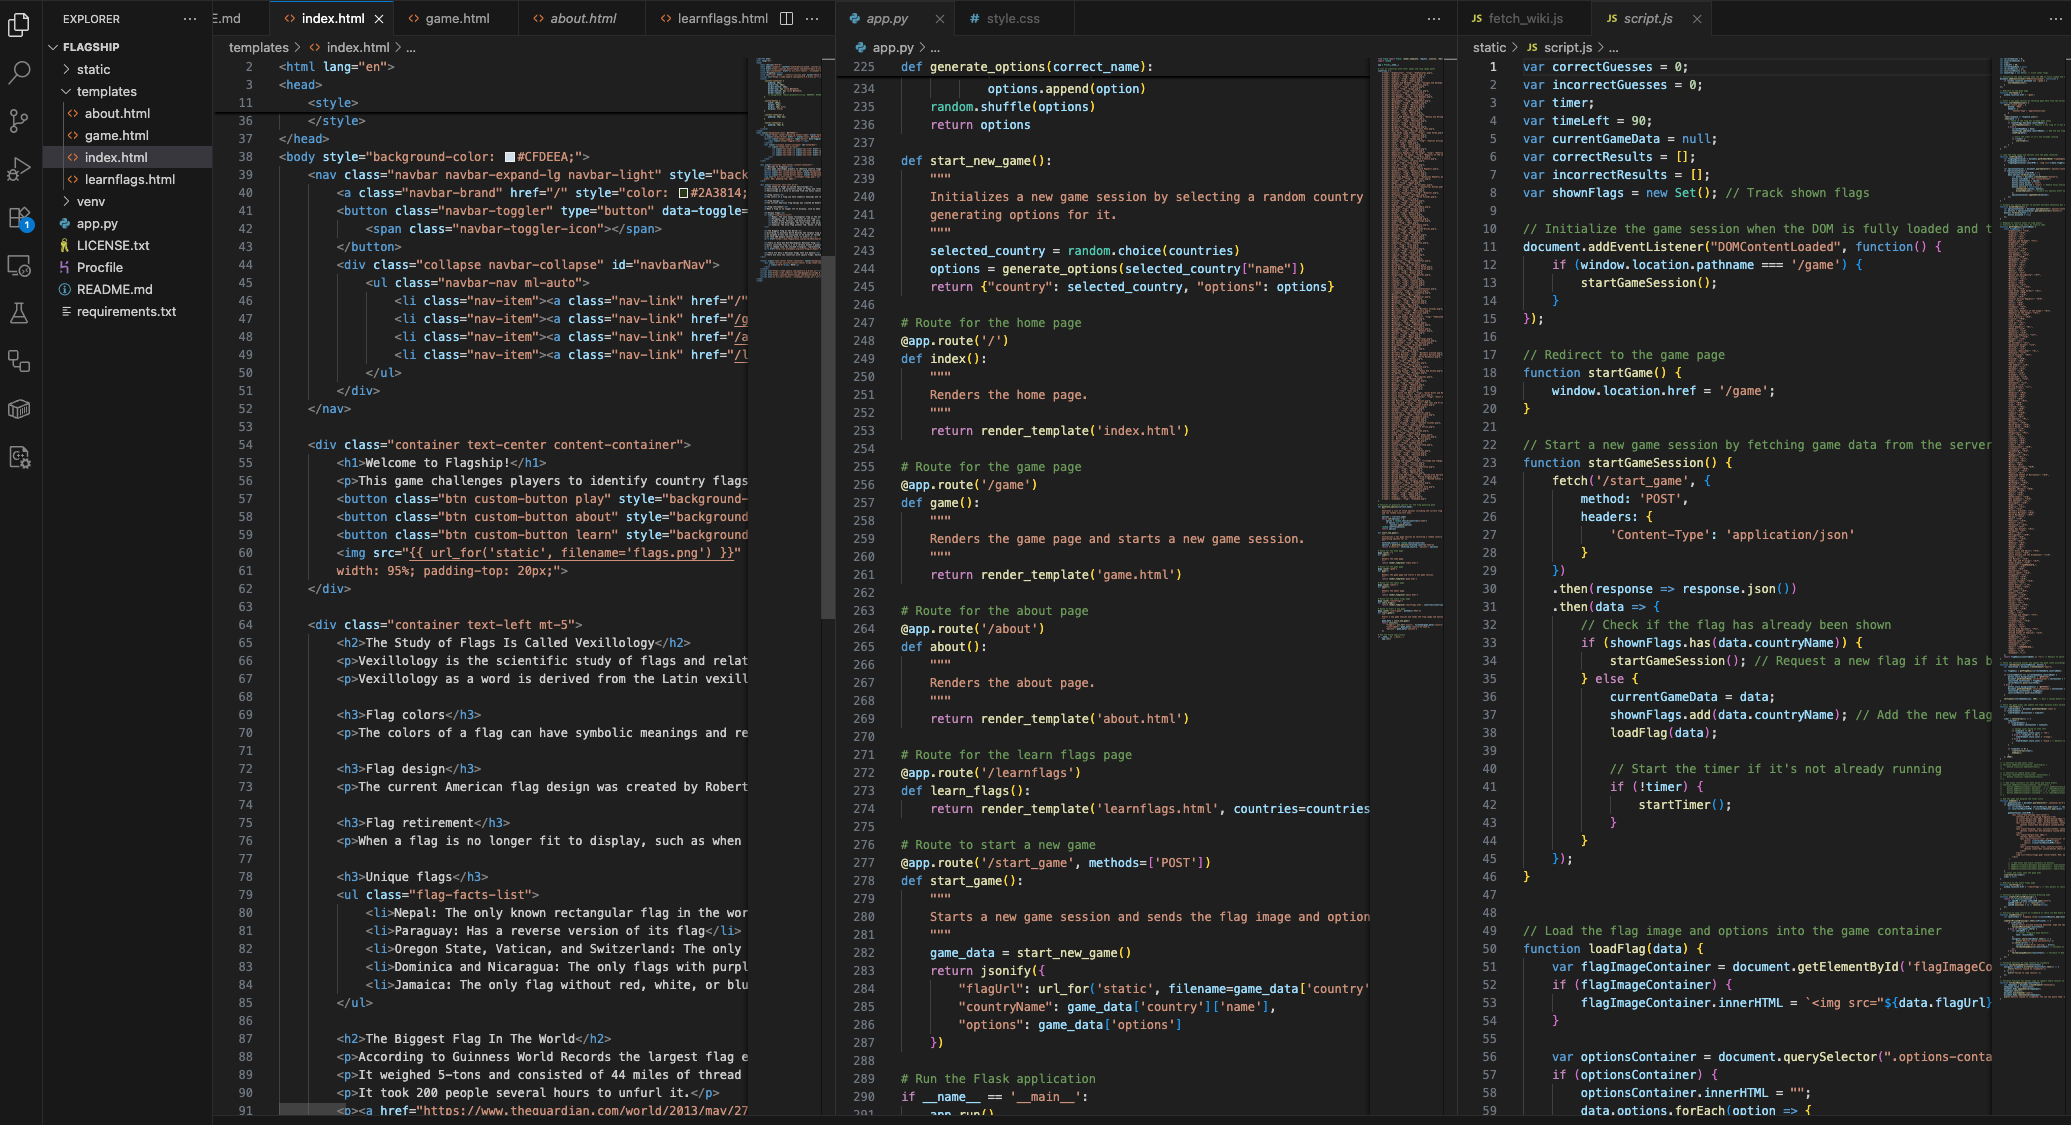Click the index.html minimap slider

coord(788,170)
